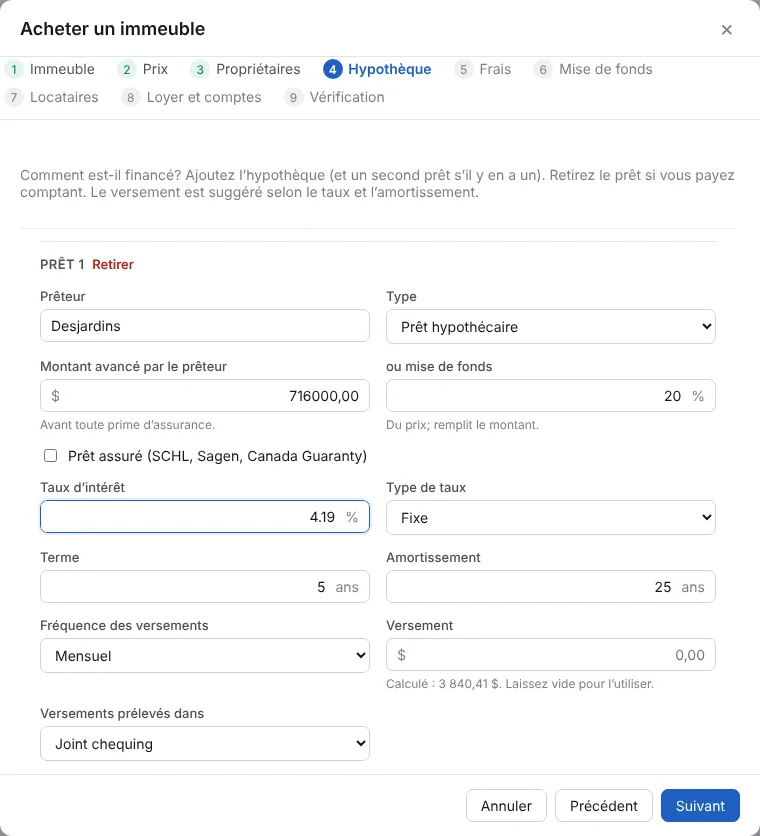Click Retirer to remove Prêt 1
The width and height of the screenshot is (760, 836).
[x=113, y=264]
